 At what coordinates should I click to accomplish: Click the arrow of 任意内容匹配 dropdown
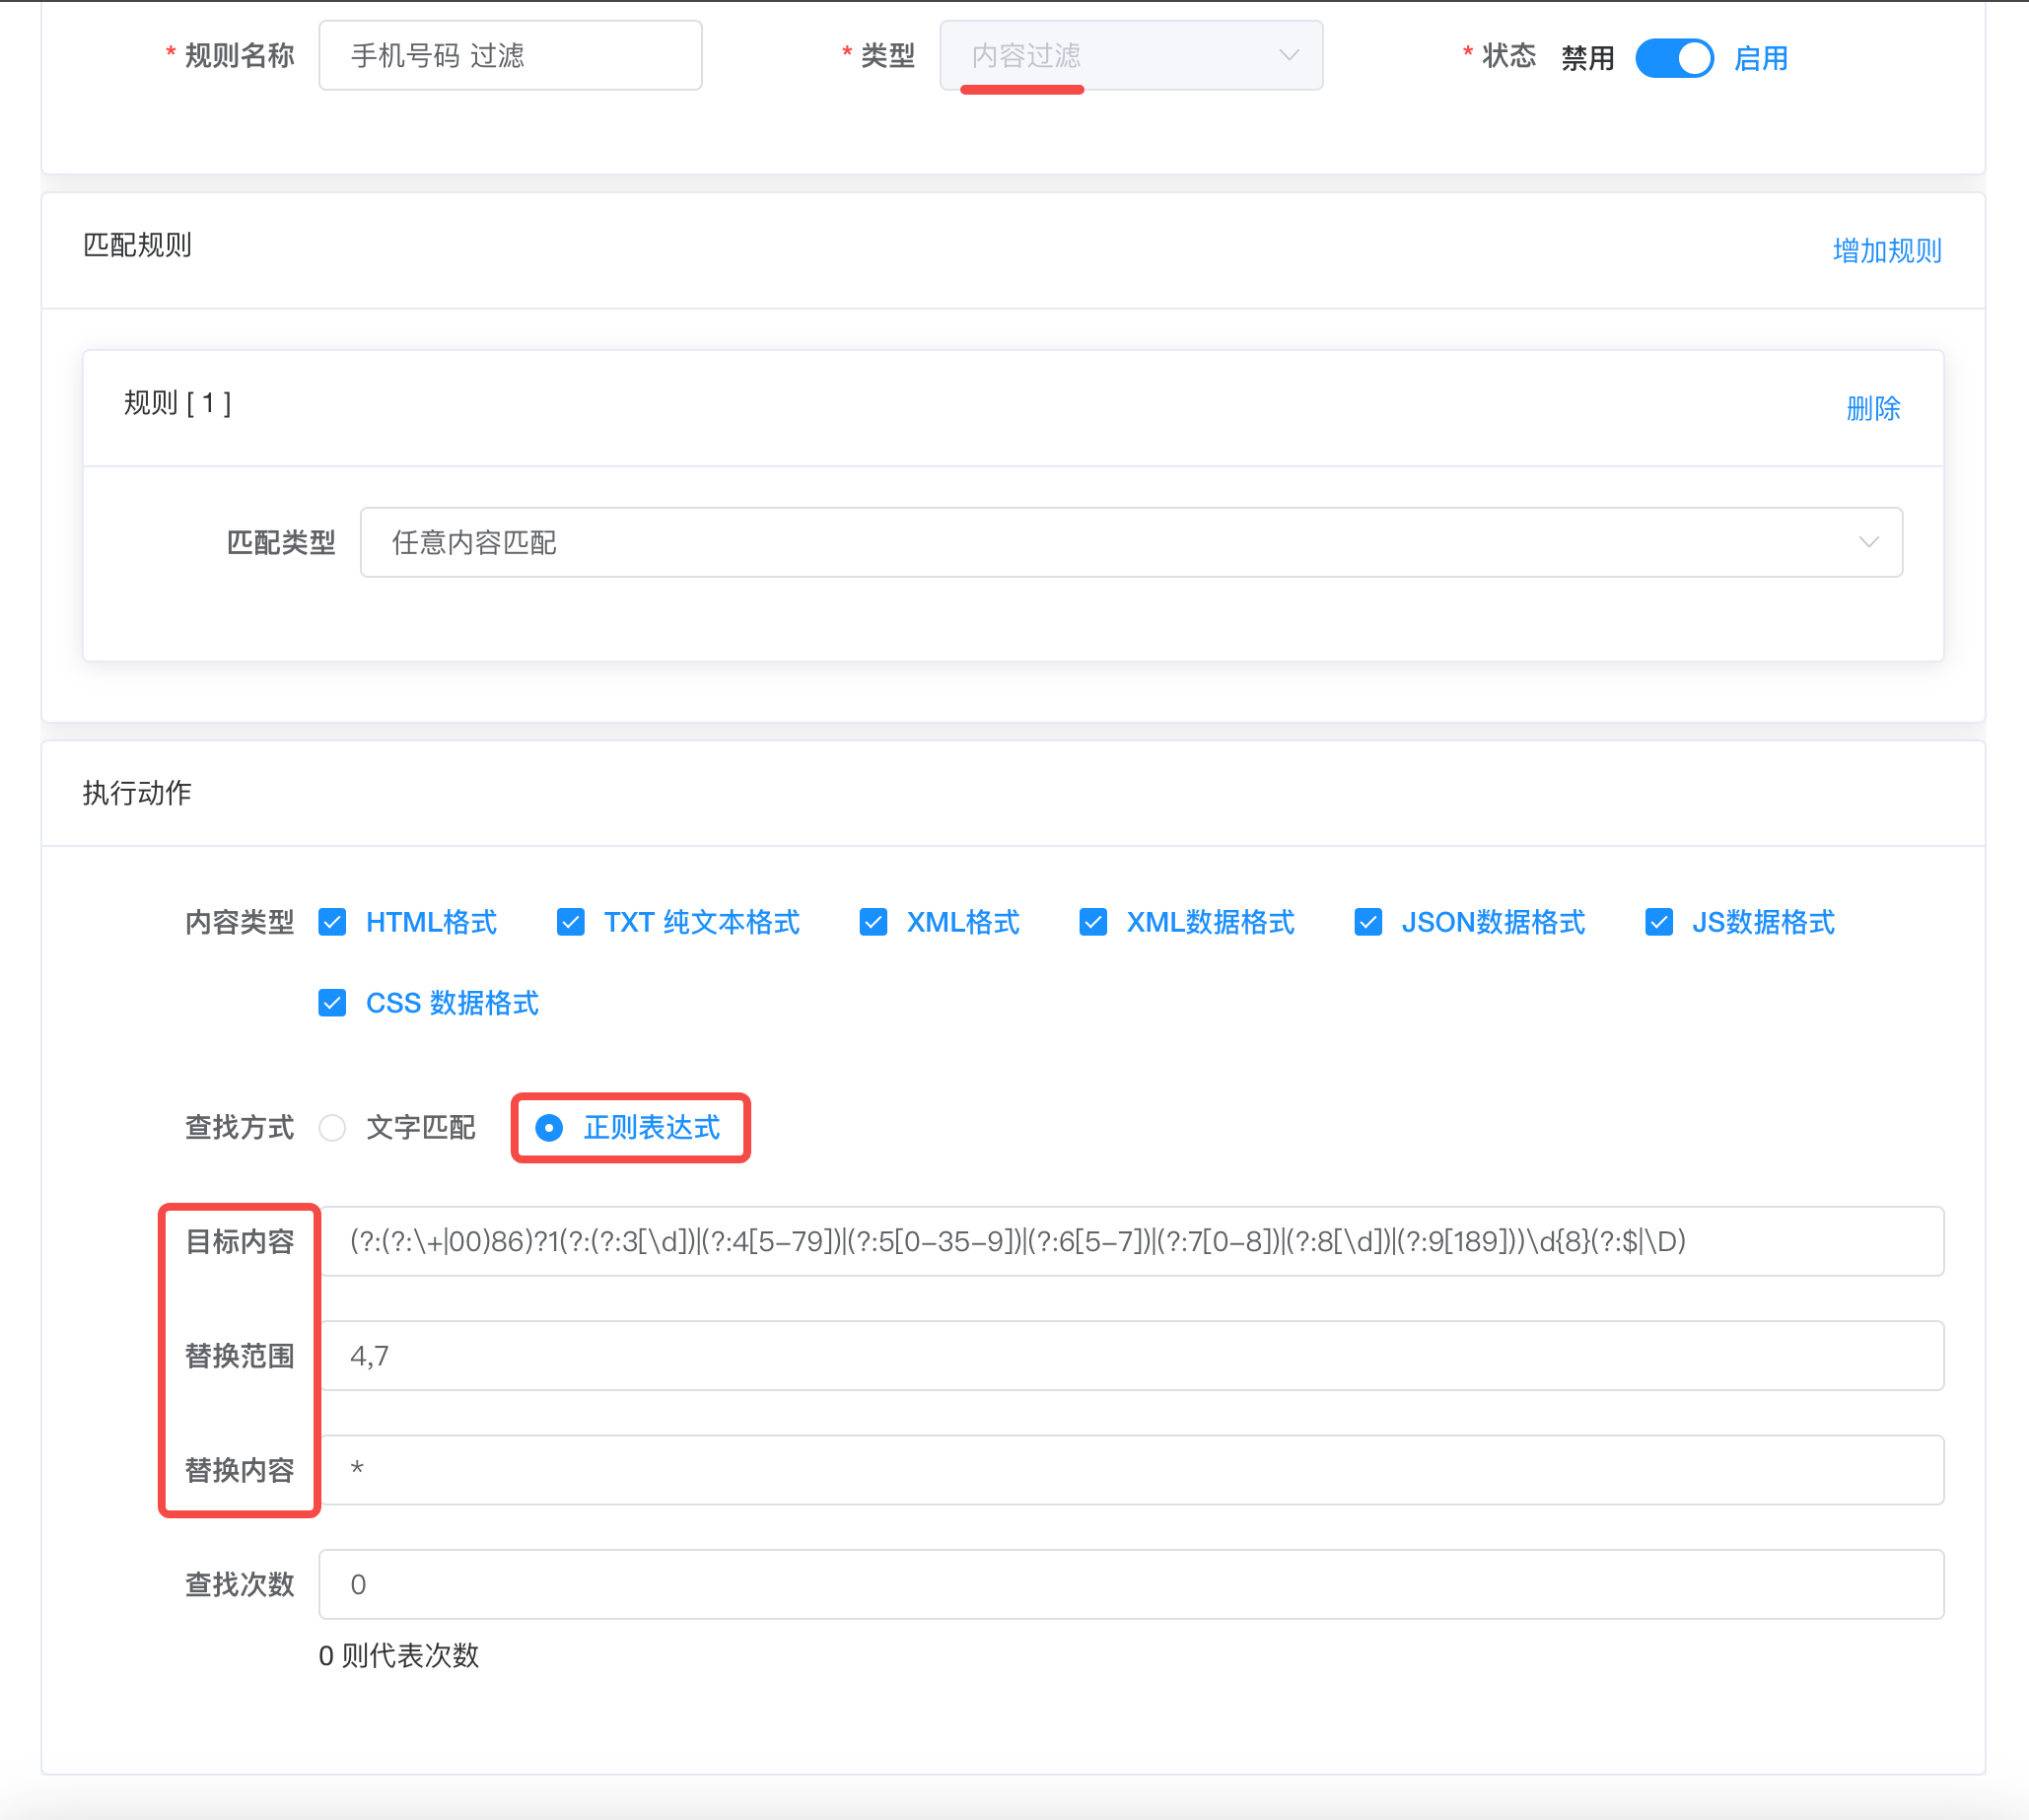tap(1868, 542)
